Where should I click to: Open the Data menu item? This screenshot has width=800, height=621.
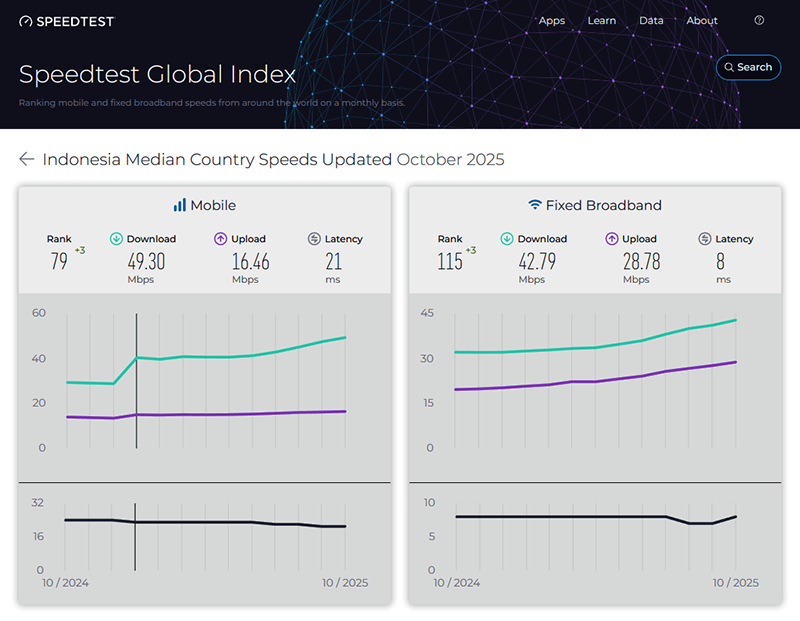click(651, 20)
